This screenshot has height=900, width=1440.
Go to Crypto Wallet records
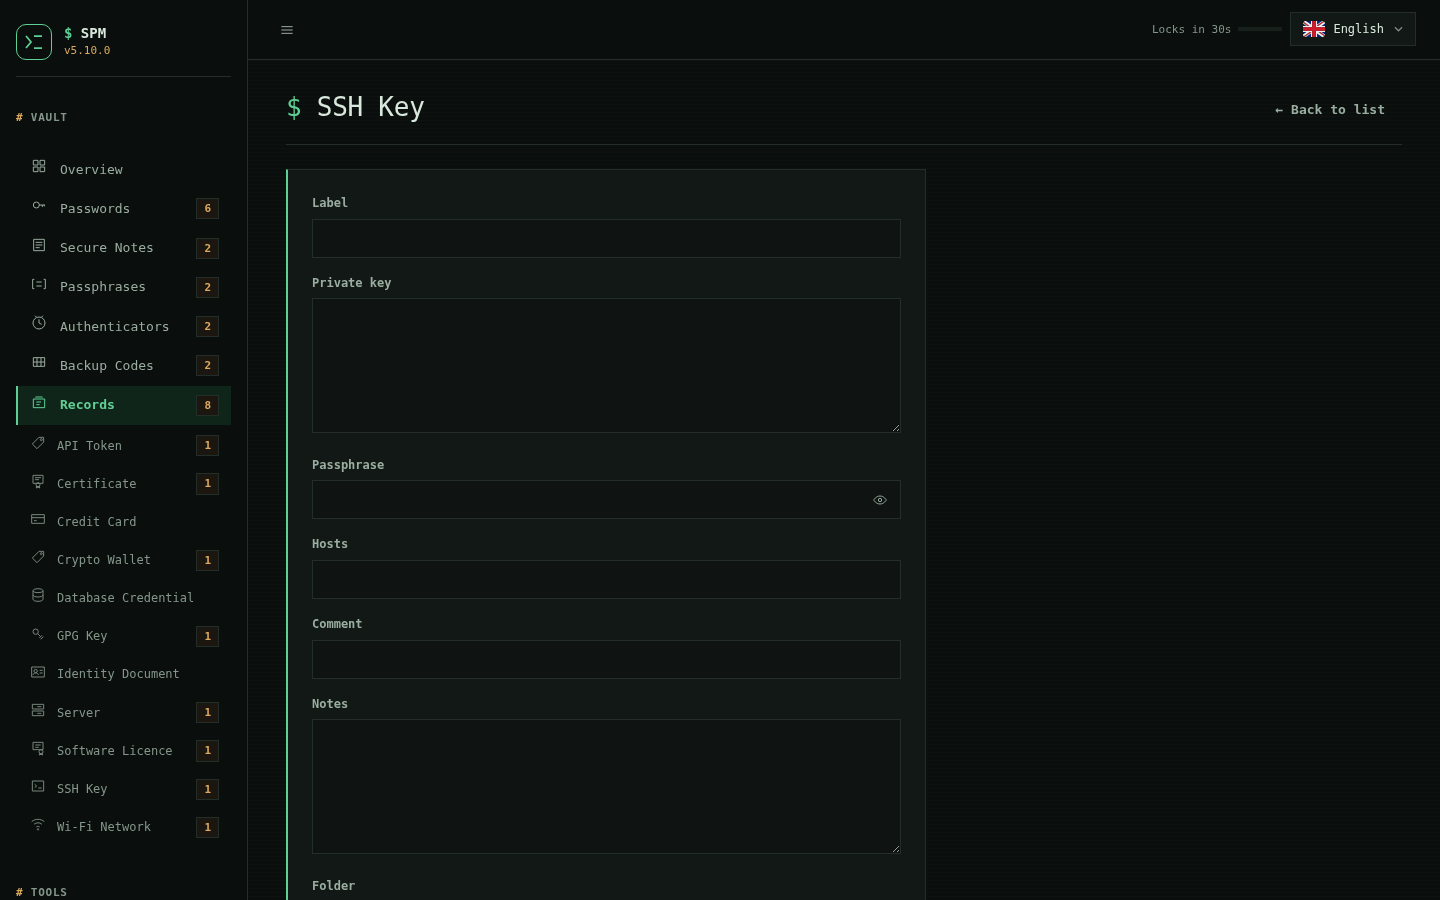(124, 560)
